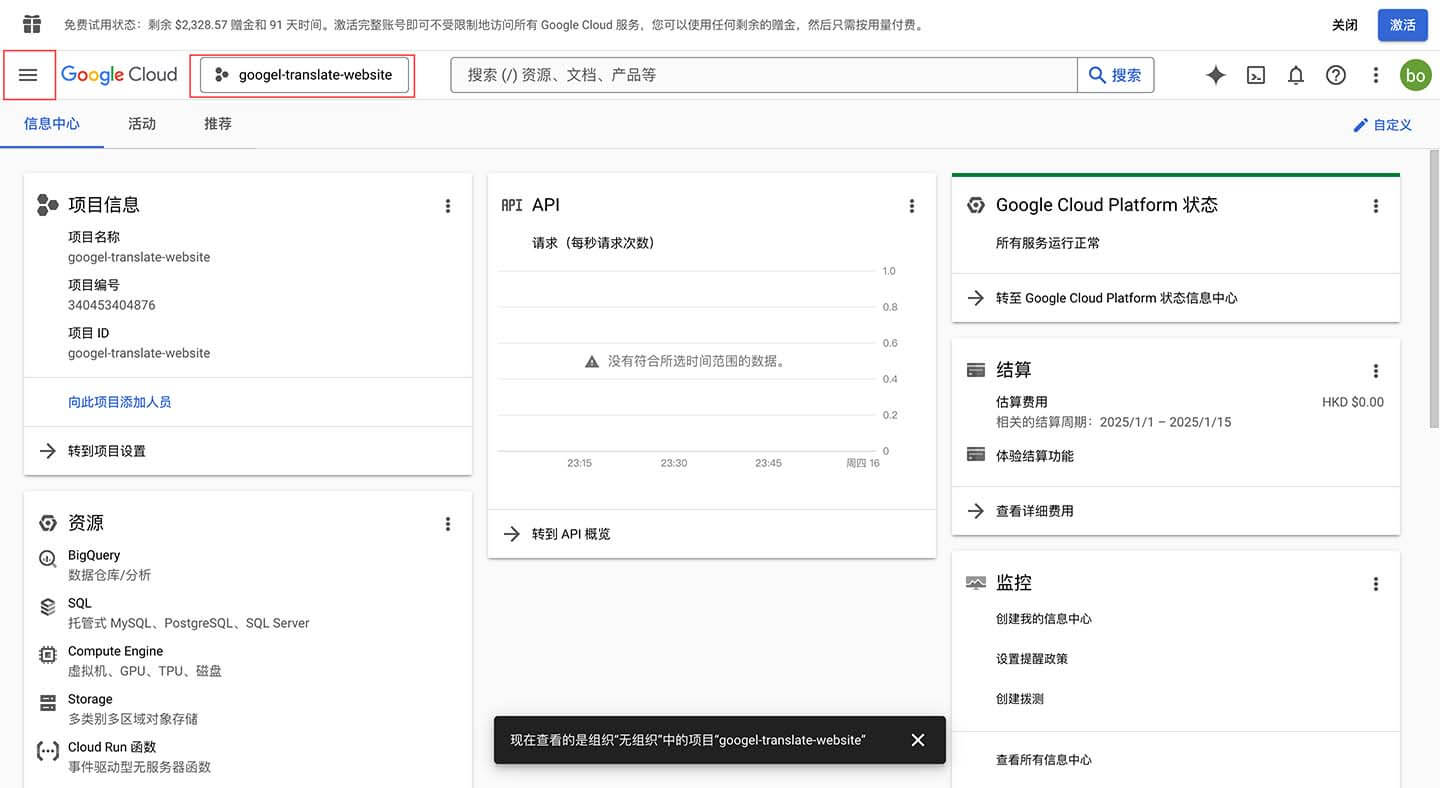Click the SQL stacked layers icon
Screen dimensions: 1440x788
pos(47,607)
